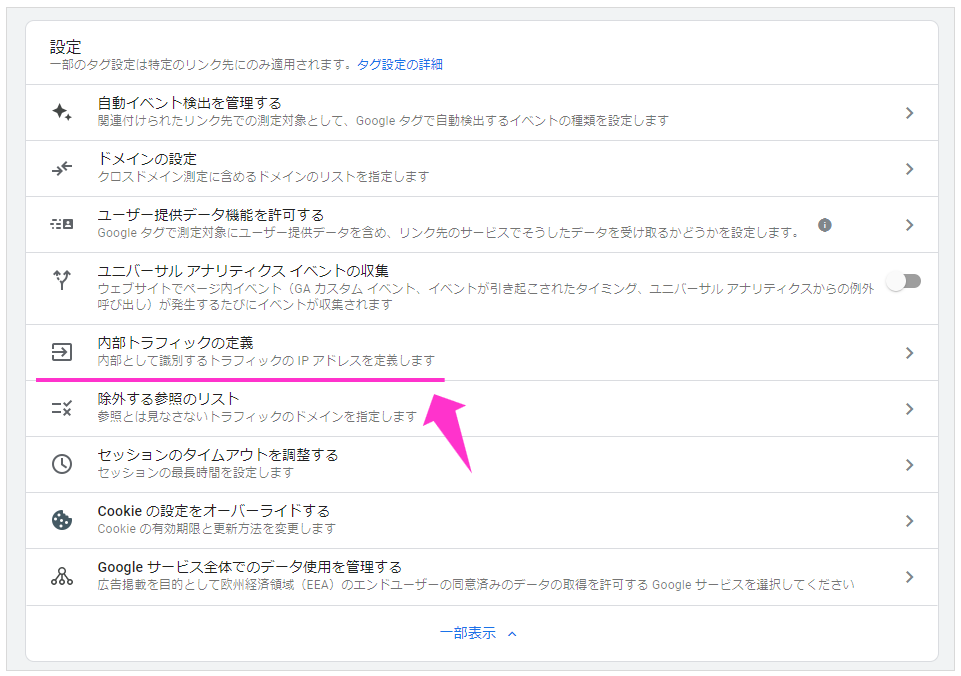Select セッションのタイムアウトを調整する title
The height and width of the screenshot is (676, 961).
(x=218, y=455)
